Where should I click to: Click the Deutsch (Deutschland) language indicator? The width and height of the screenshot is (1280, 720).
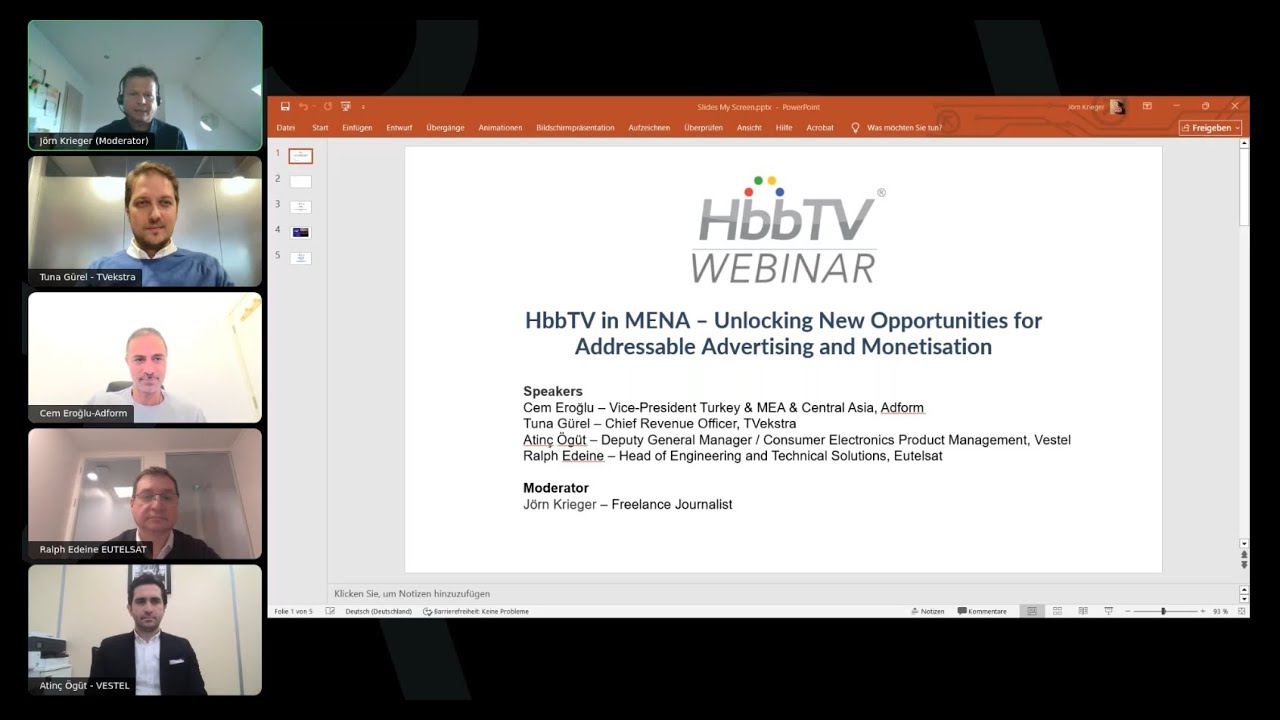pyautogui.click(x=378, y=611)
